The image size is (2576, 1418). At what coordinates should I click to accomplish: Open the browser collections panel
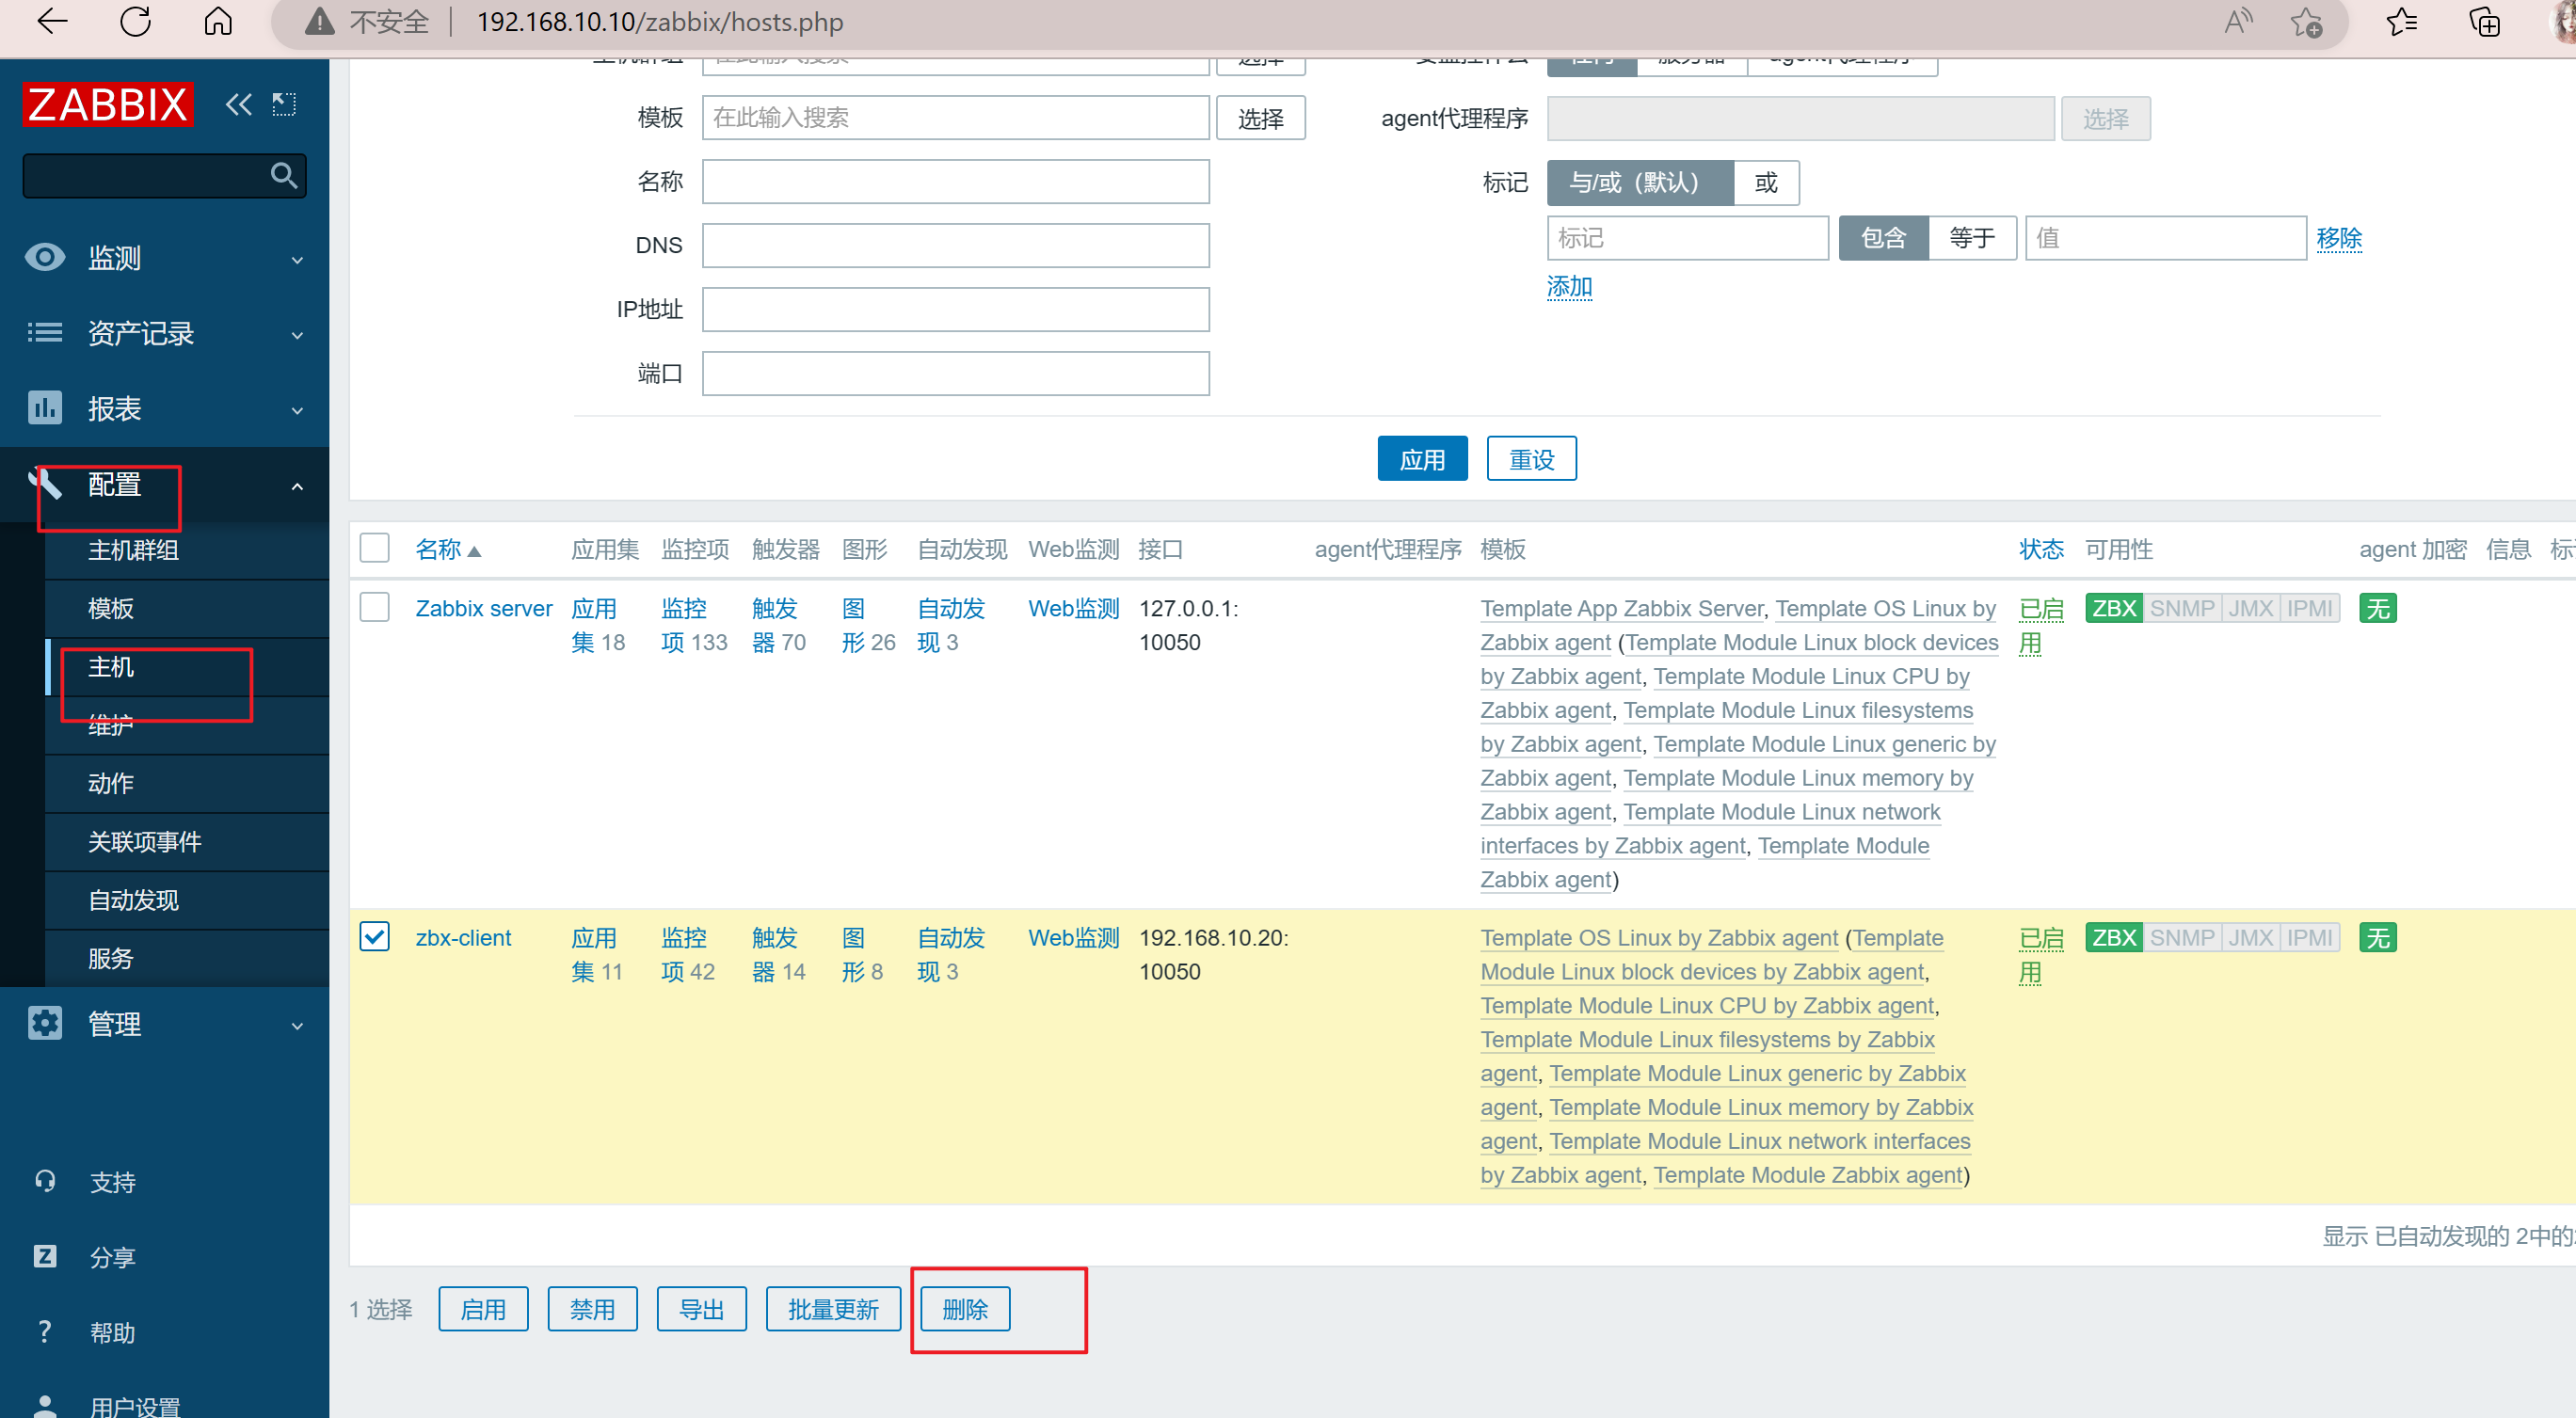pos(2485,21)
